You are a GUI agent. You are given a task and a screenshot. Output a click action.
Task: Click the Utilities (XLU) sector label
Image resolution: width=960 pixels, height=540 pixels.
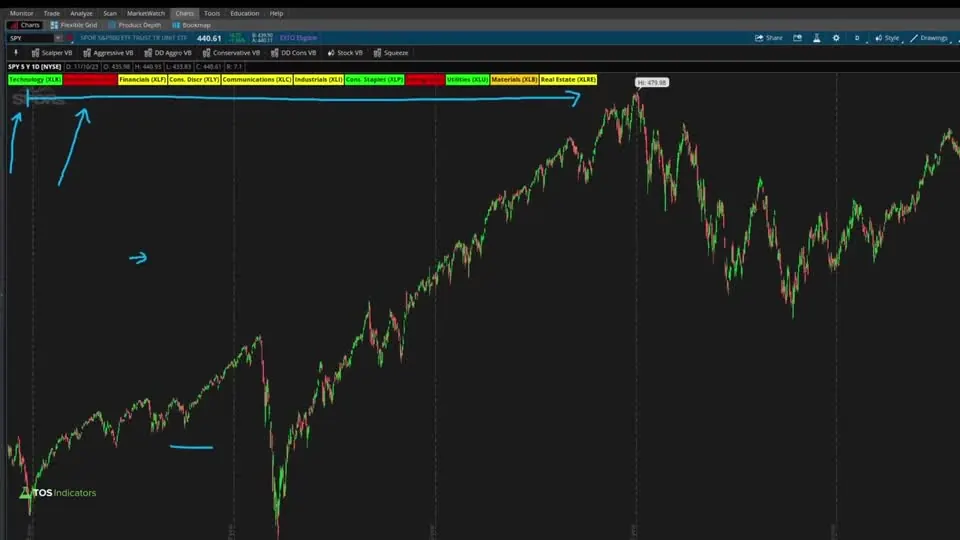(467, 80)
